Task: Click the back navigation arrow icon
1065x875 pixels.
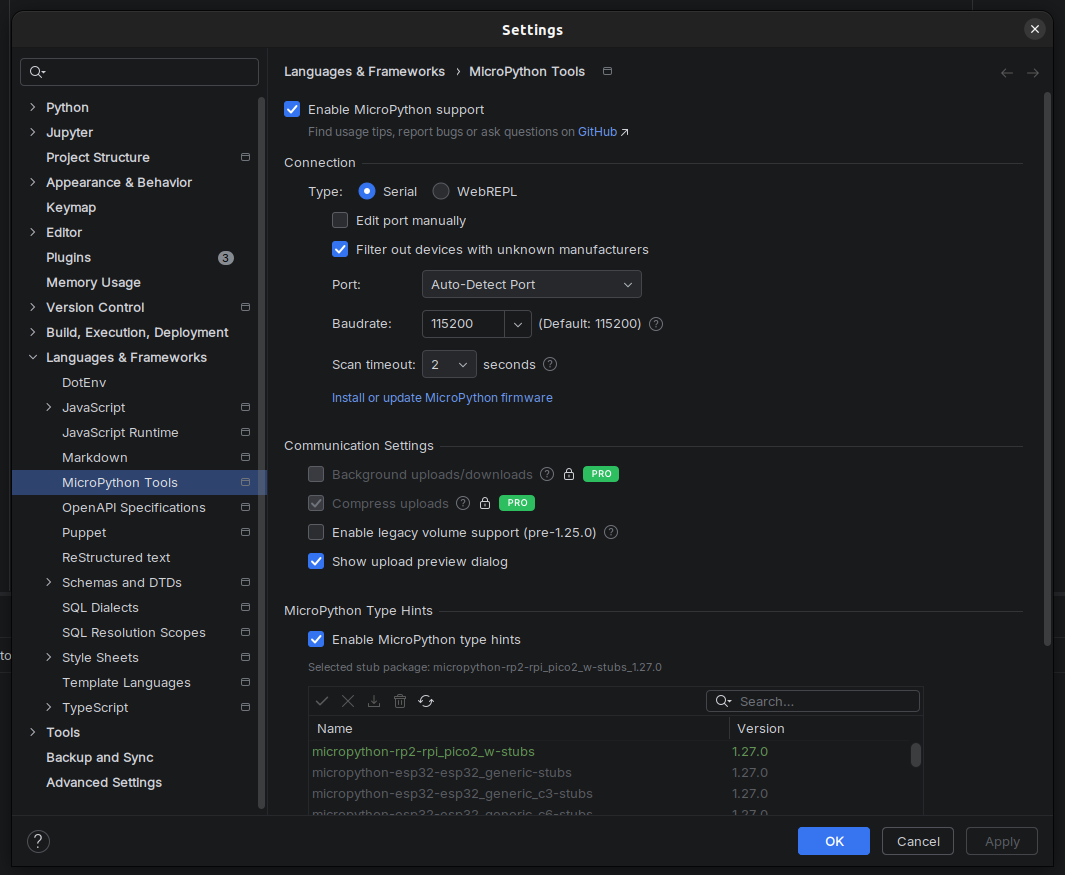Action: coord(1007,73)
